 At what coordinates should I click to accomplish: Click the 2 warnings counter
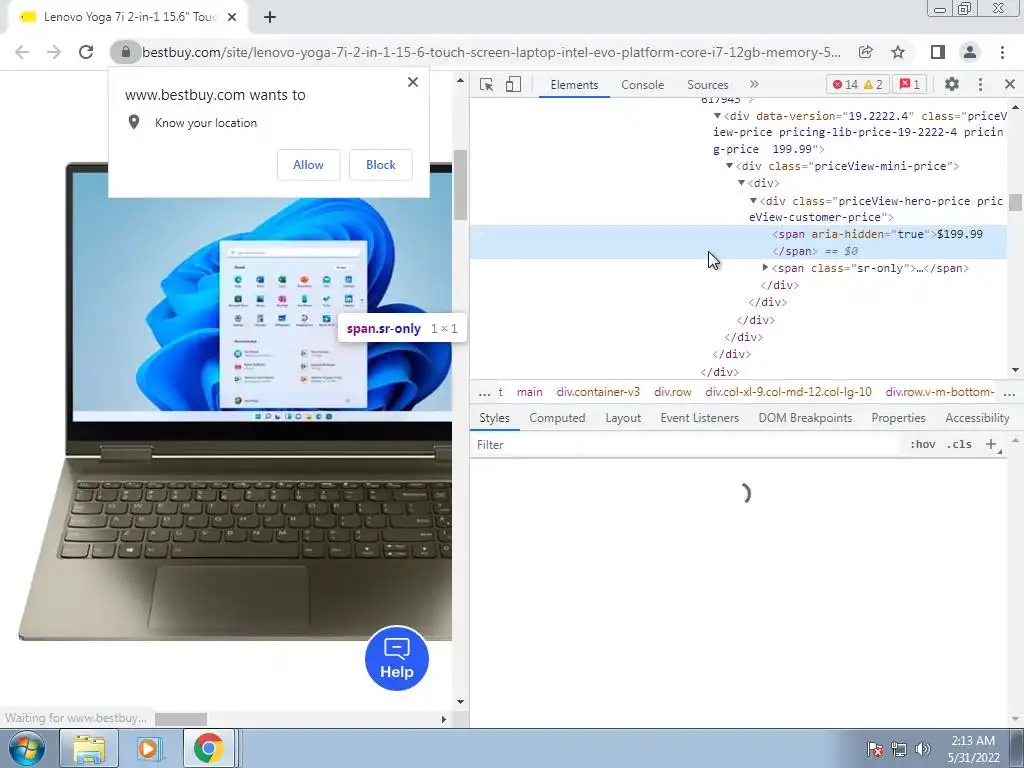pyautogui.click(x=873, y=84)
